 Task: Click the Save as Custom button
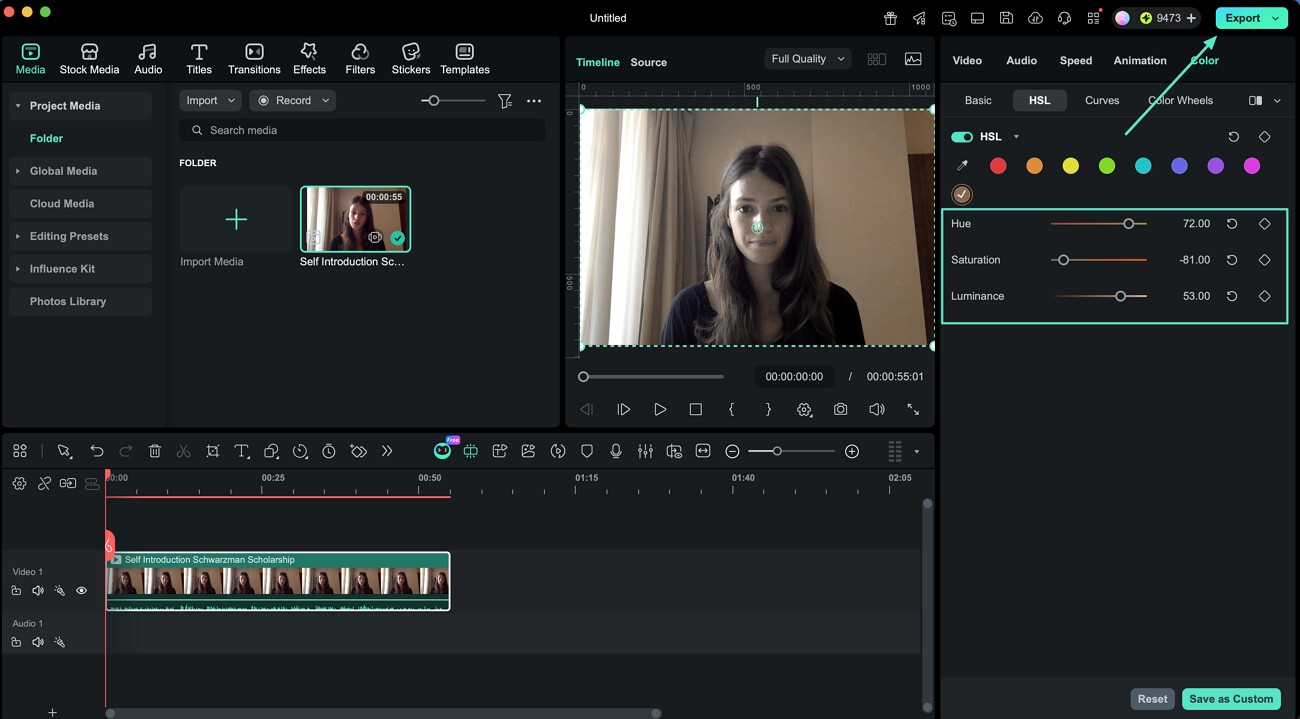click(1231, 698)
